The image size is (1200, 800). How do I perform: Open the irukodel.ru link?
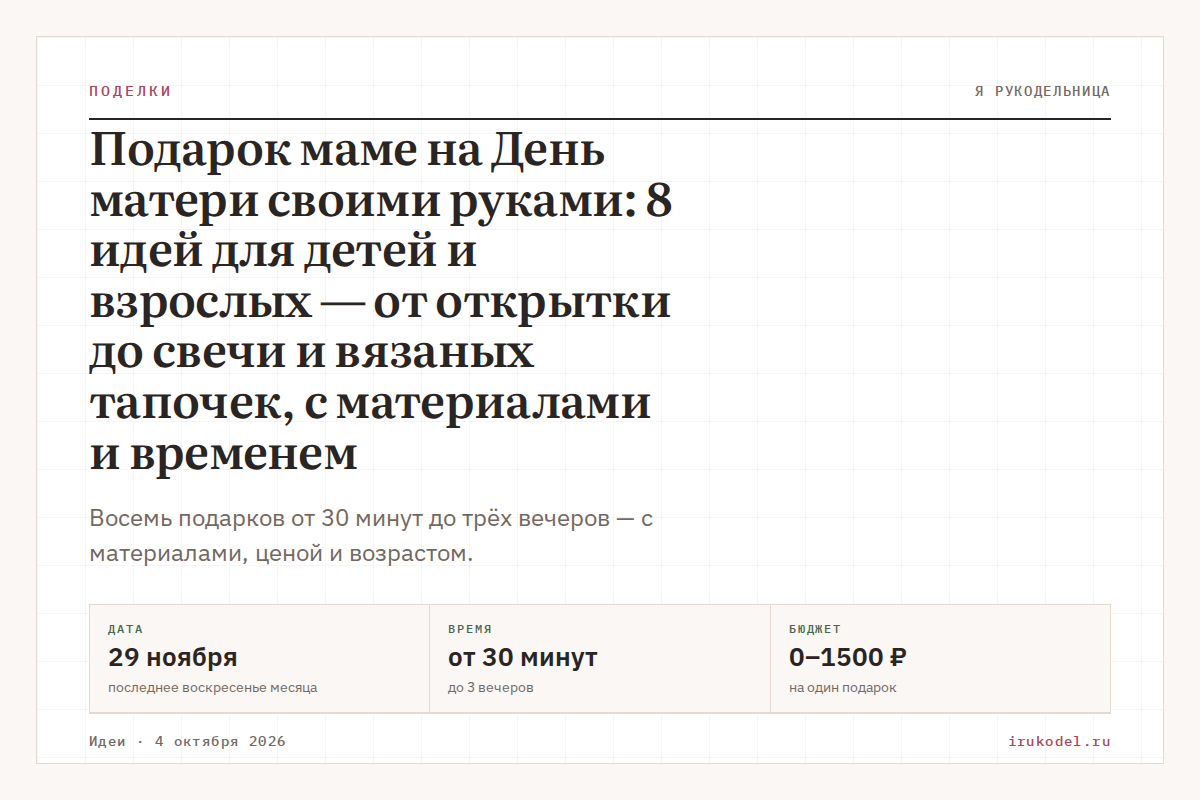tap(1060, 742)
